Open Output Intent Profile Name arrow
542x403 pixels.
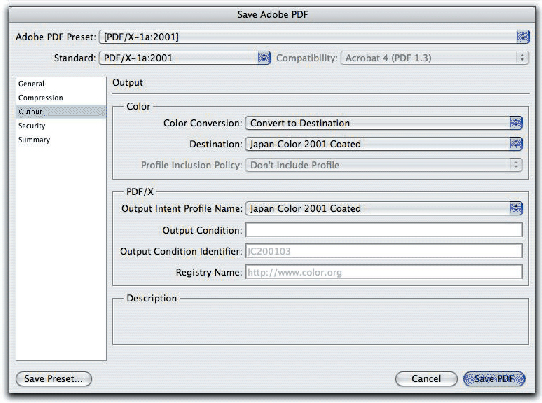click(516, 208)
